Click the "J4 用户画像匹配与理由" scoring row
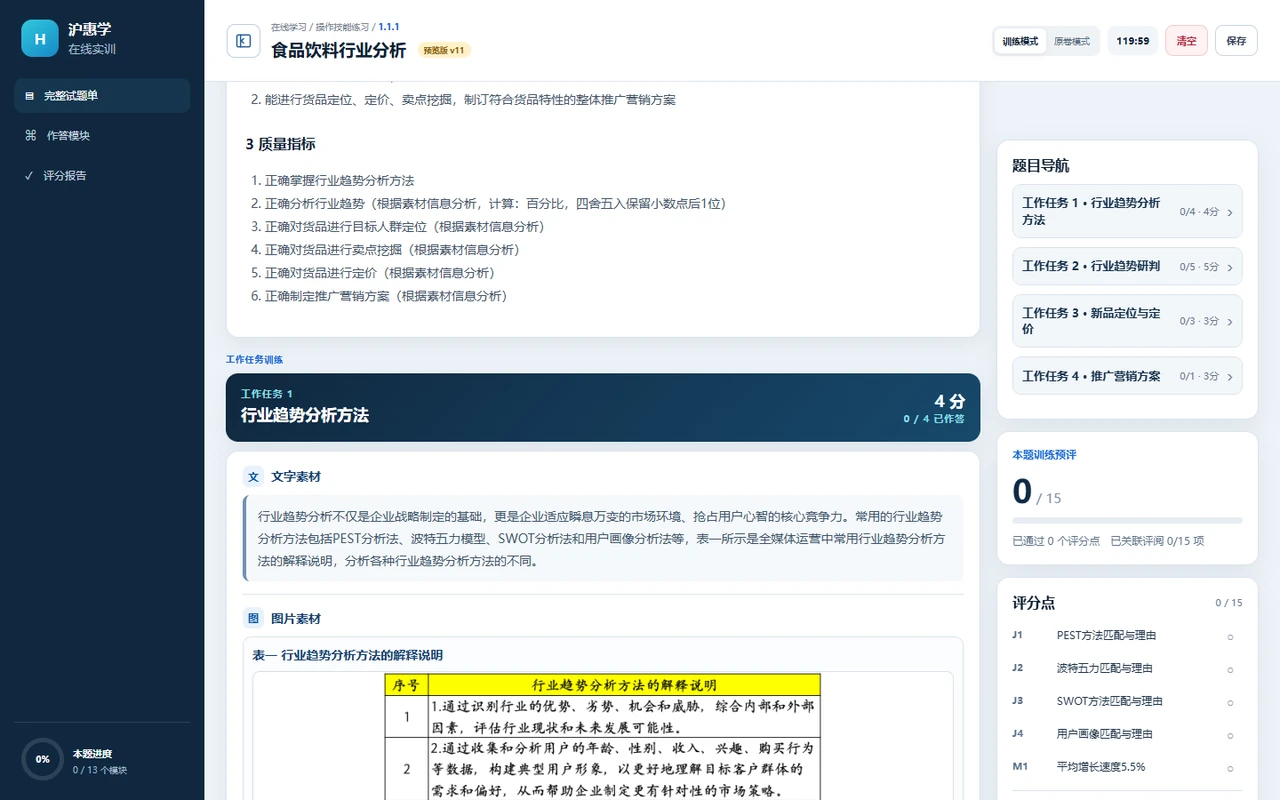This screenshot has height=800, width=1280. [1127, 734]
